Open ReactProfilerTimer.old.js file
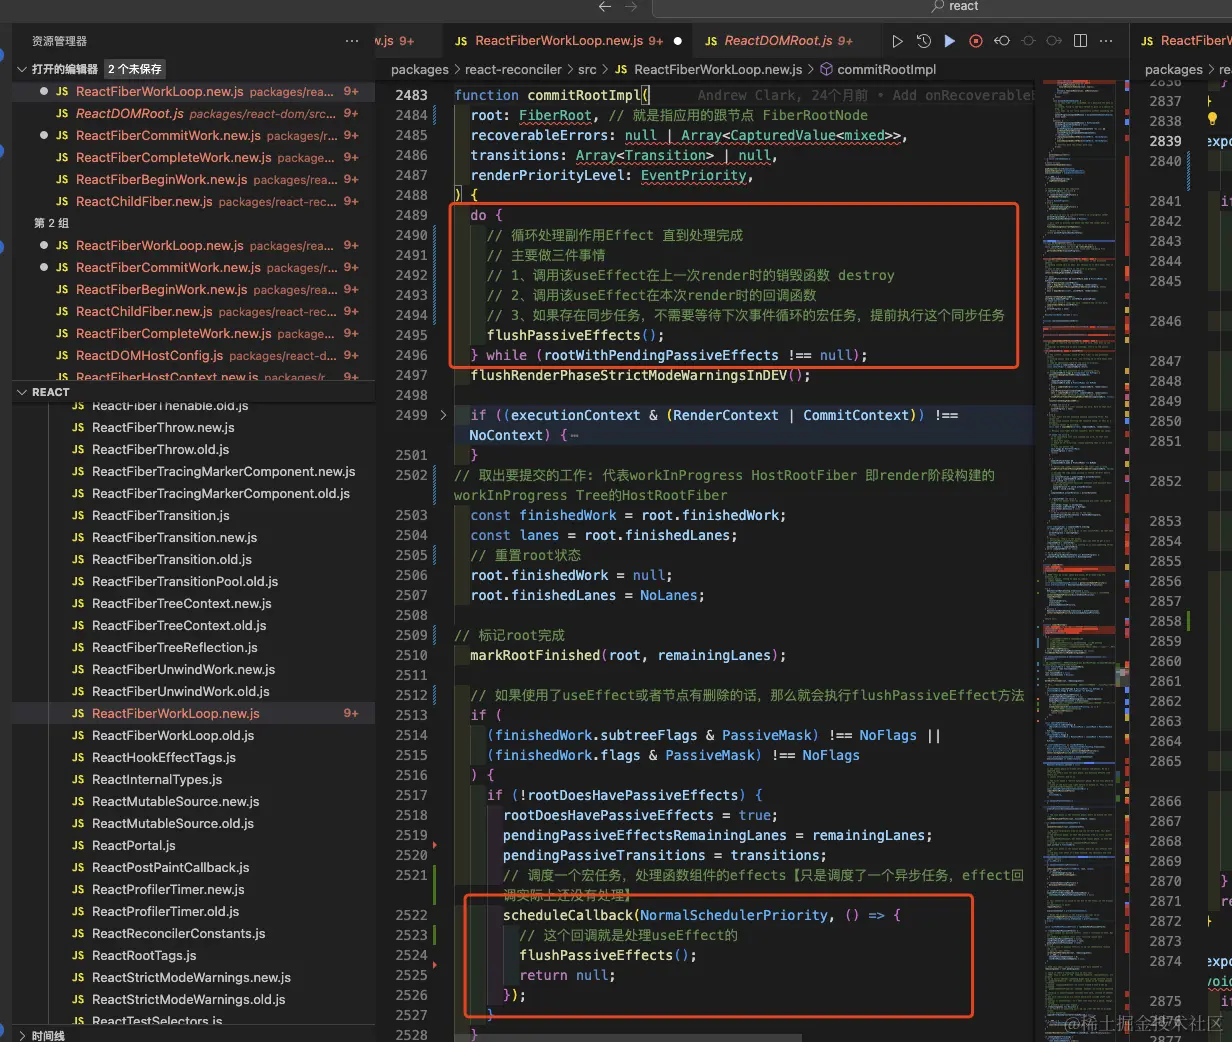Screen dimensions: 1232x1042 coord(193,911)
